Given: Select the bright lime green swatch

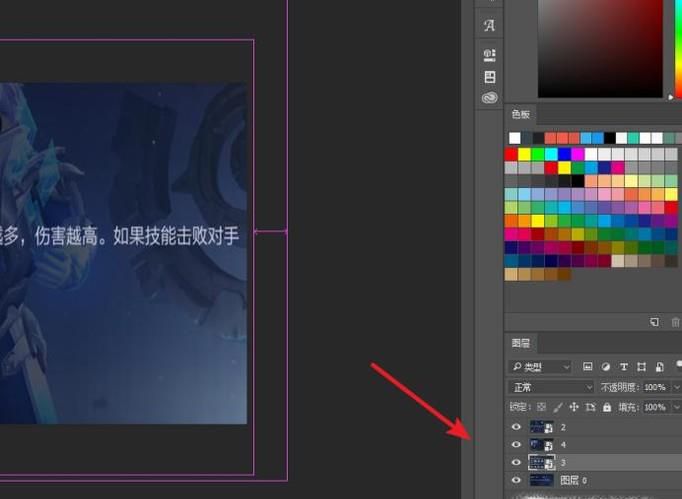Looking at the screenshot, I should (538, 154).
